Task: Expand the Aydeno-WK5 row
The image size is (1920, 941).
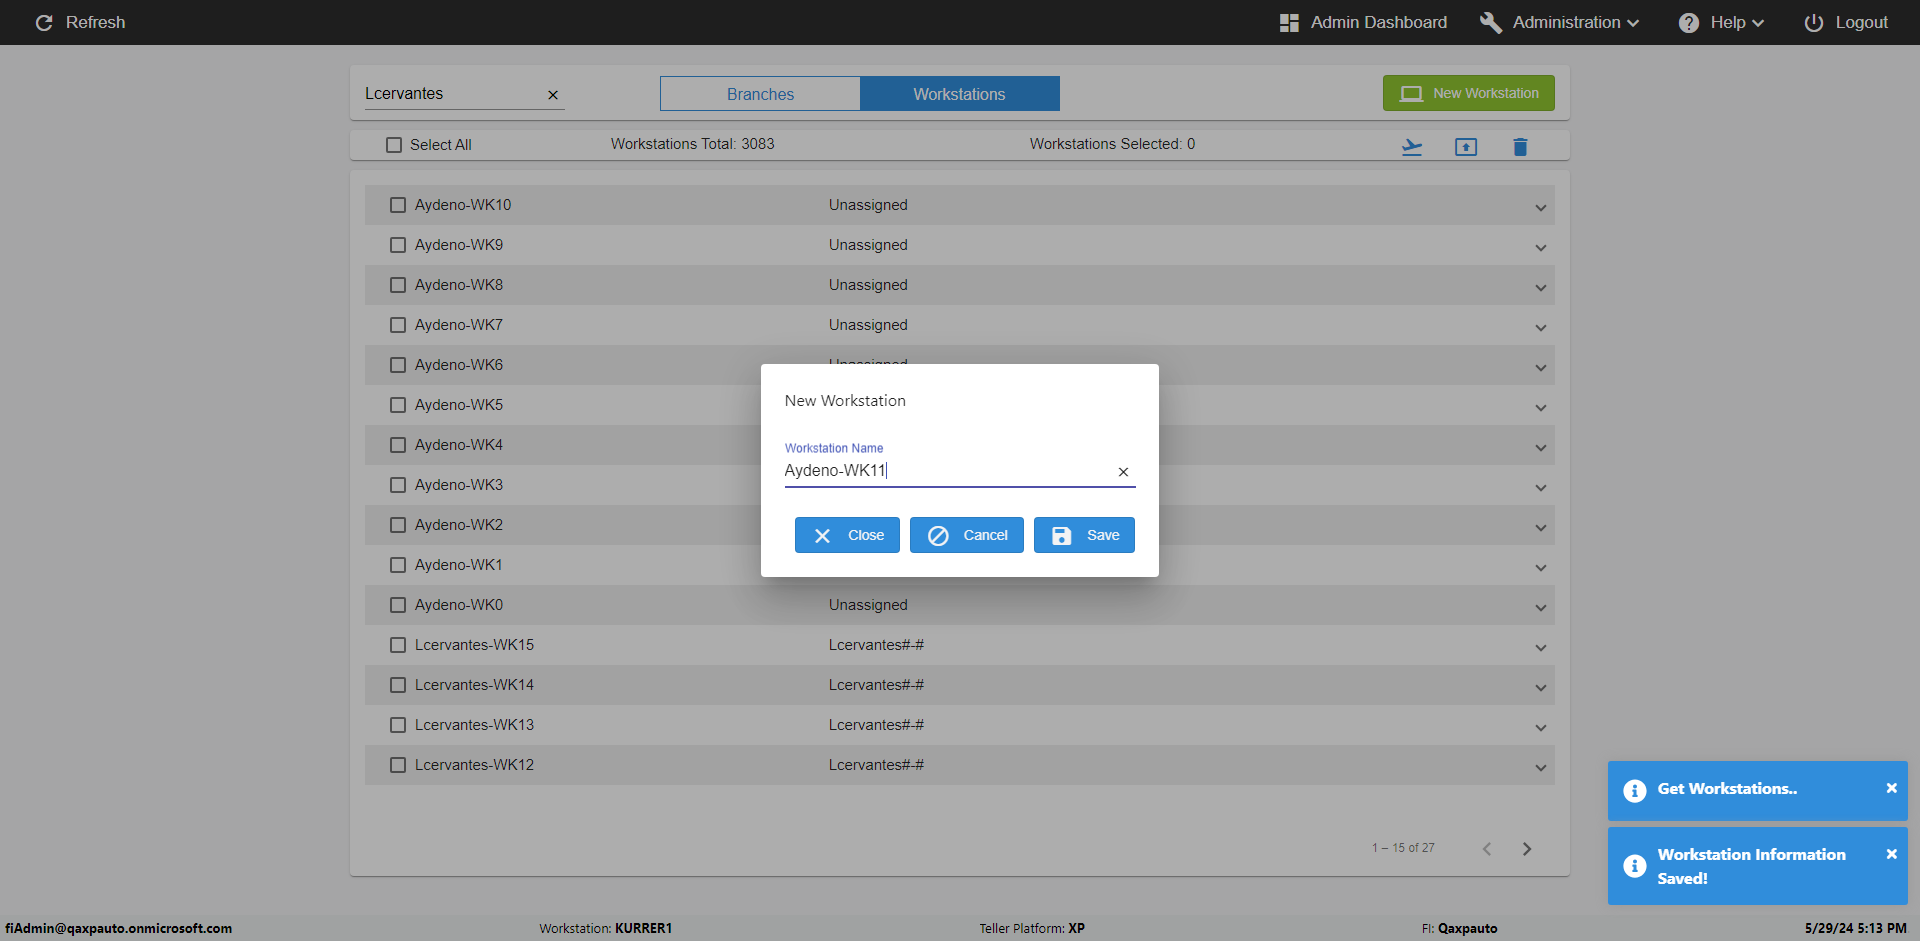Action: pos(1540,408)
